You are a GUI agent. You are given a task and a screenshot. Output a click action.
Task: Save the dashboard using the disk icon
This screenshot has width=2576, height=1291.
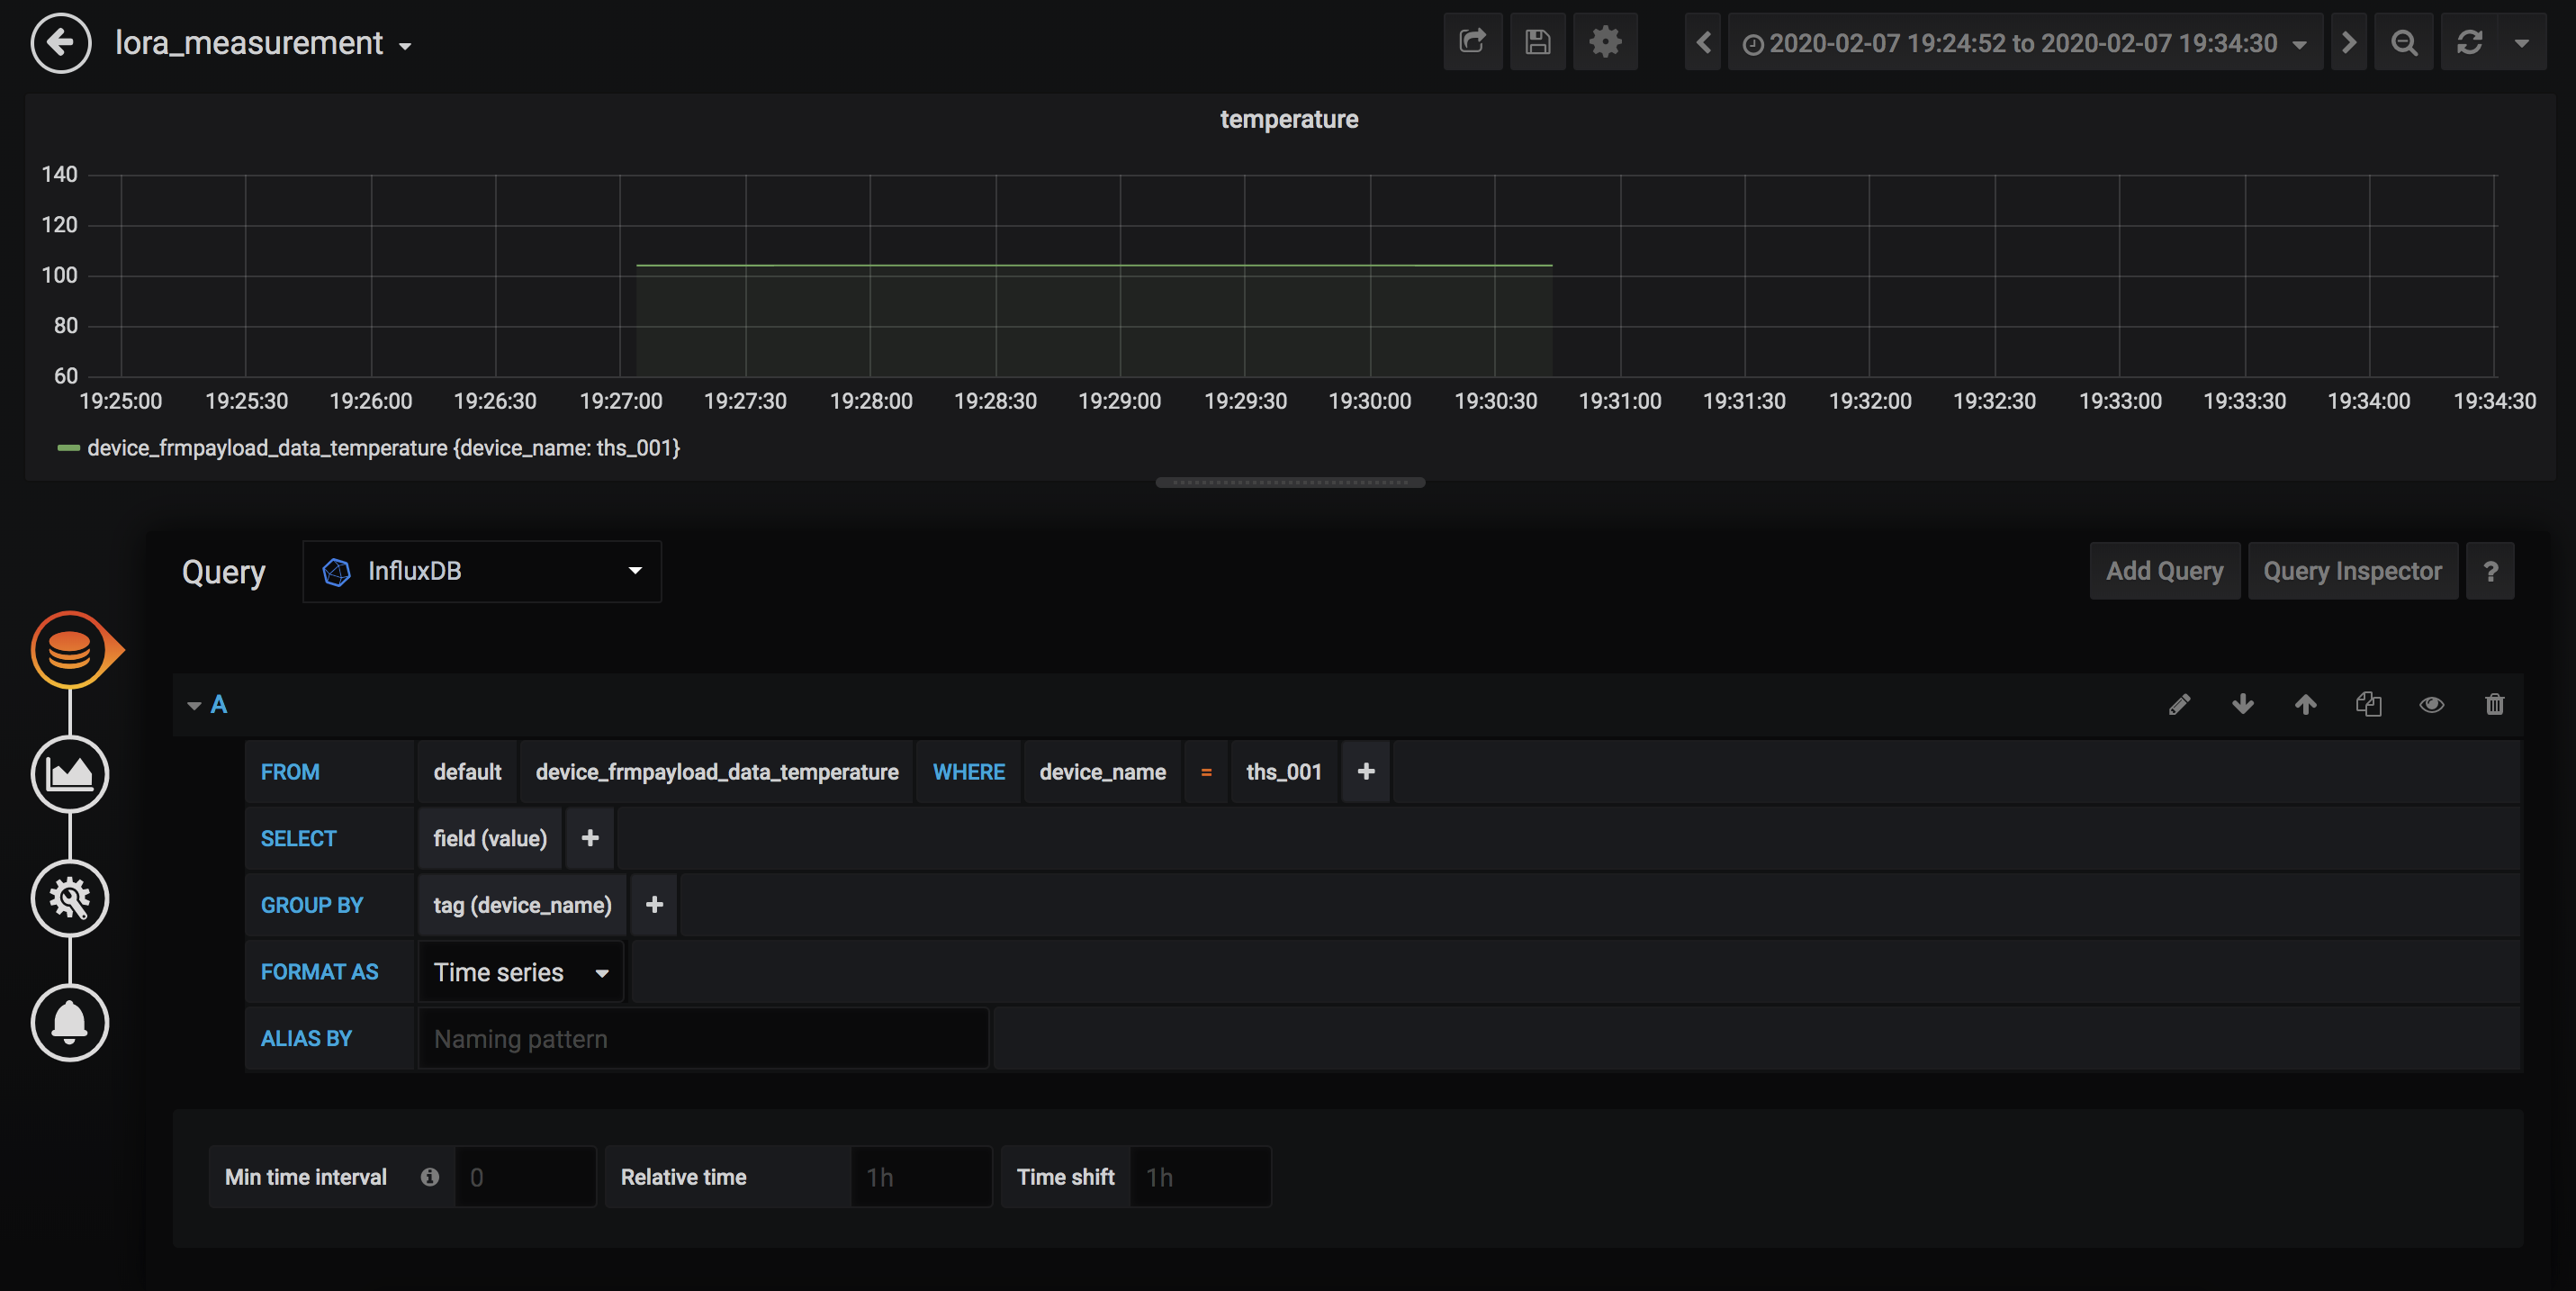(x=1537, y=42)
